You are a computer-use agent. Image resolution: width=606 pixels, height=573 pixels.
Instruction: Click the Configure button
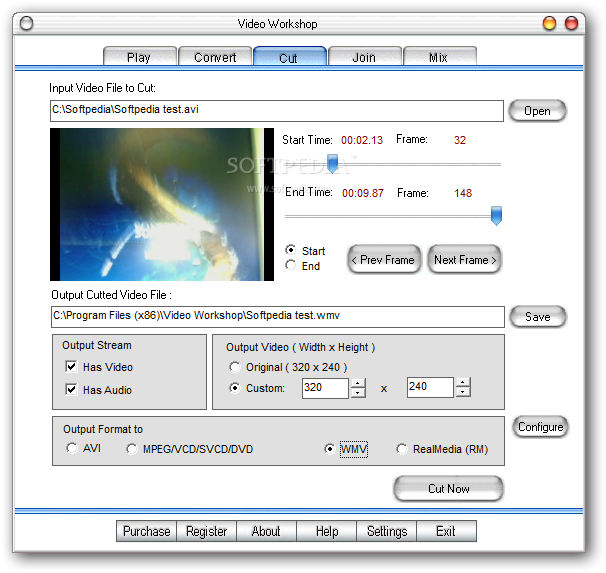(540, 427)
